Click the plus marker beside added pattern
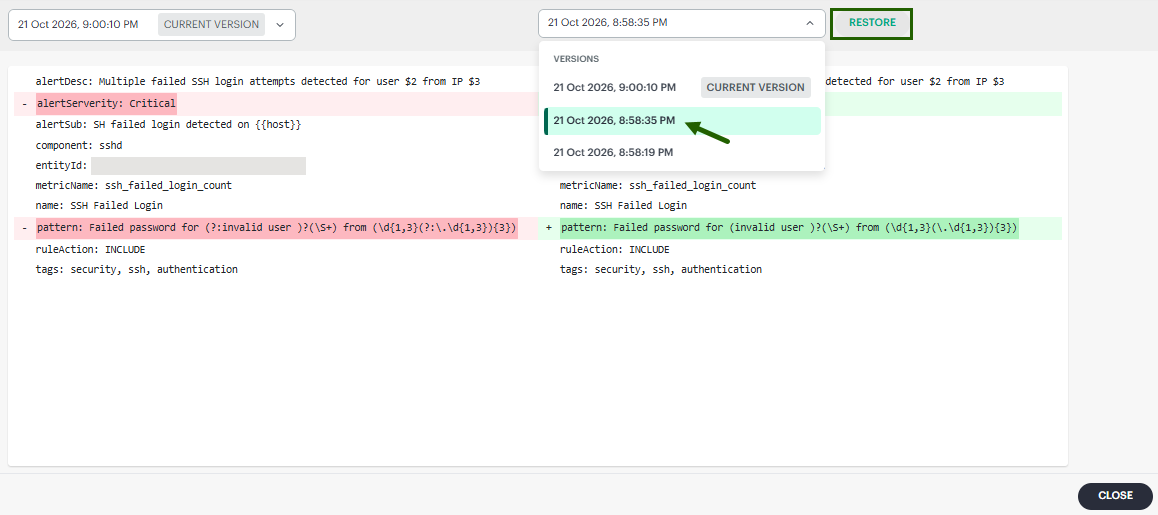 pos(549,228)
